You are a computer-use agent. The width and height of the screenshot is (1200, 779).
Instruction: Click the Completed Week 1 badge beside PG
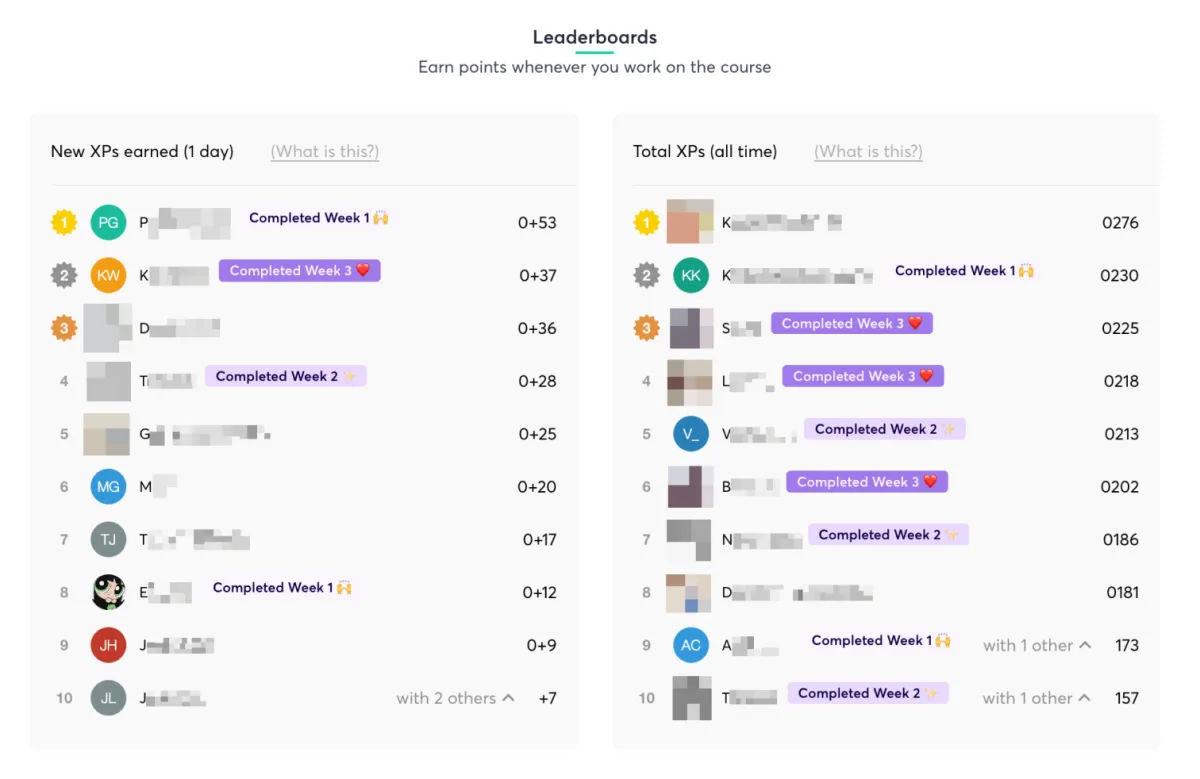(319, 217)
